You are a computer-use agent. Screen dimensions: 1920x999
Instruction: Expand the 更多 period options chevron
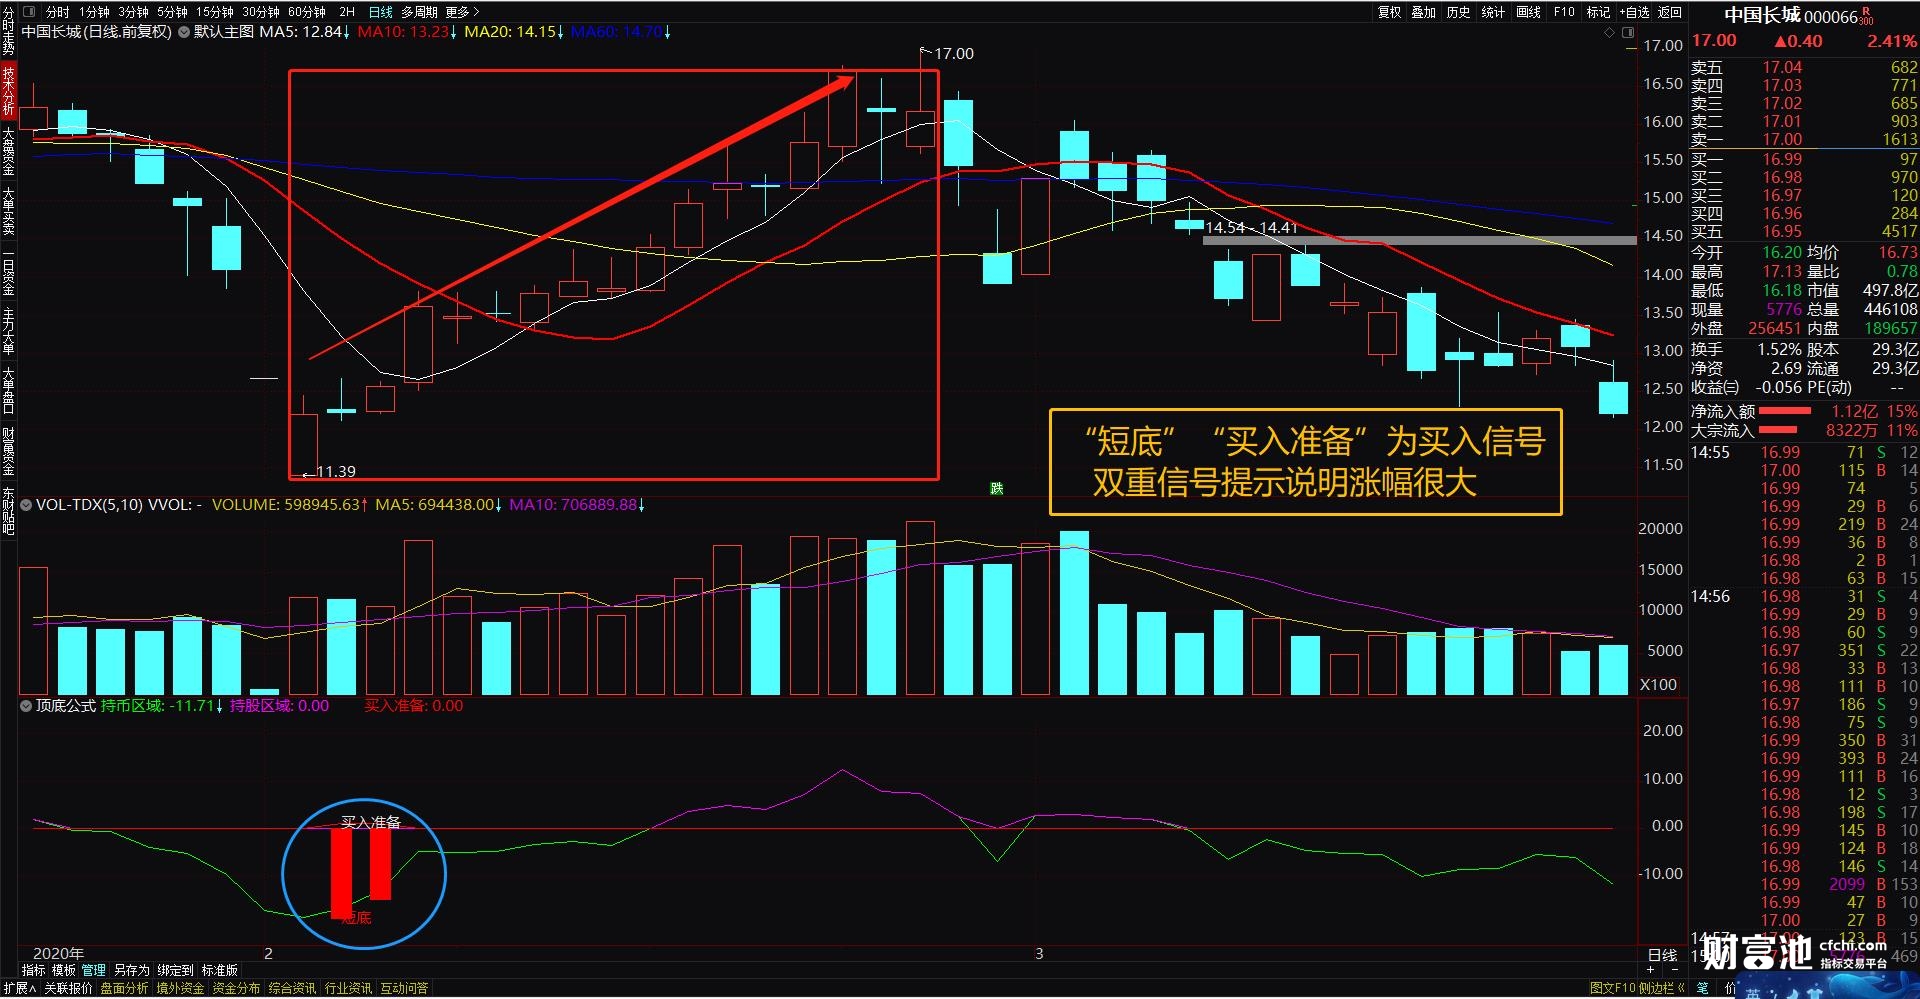pos(476,12)
